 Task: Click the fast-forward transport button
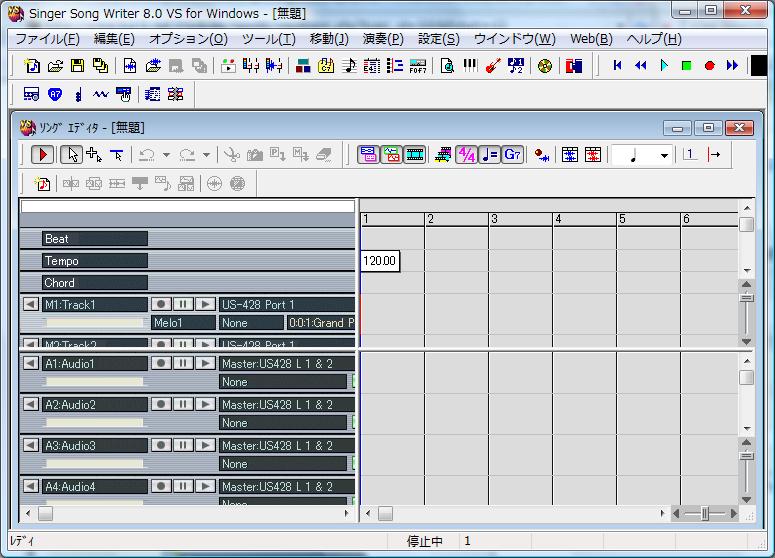732,65
